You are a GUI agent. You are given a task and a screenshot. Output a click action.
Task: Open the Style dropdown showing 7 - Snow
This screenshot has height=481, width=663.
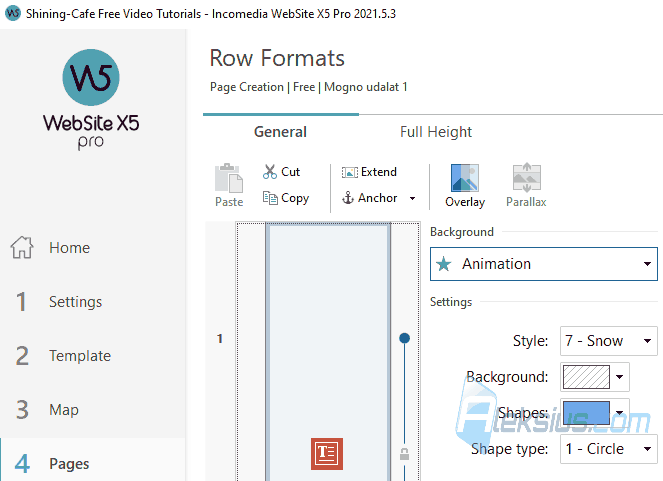(x=608, y=341)
